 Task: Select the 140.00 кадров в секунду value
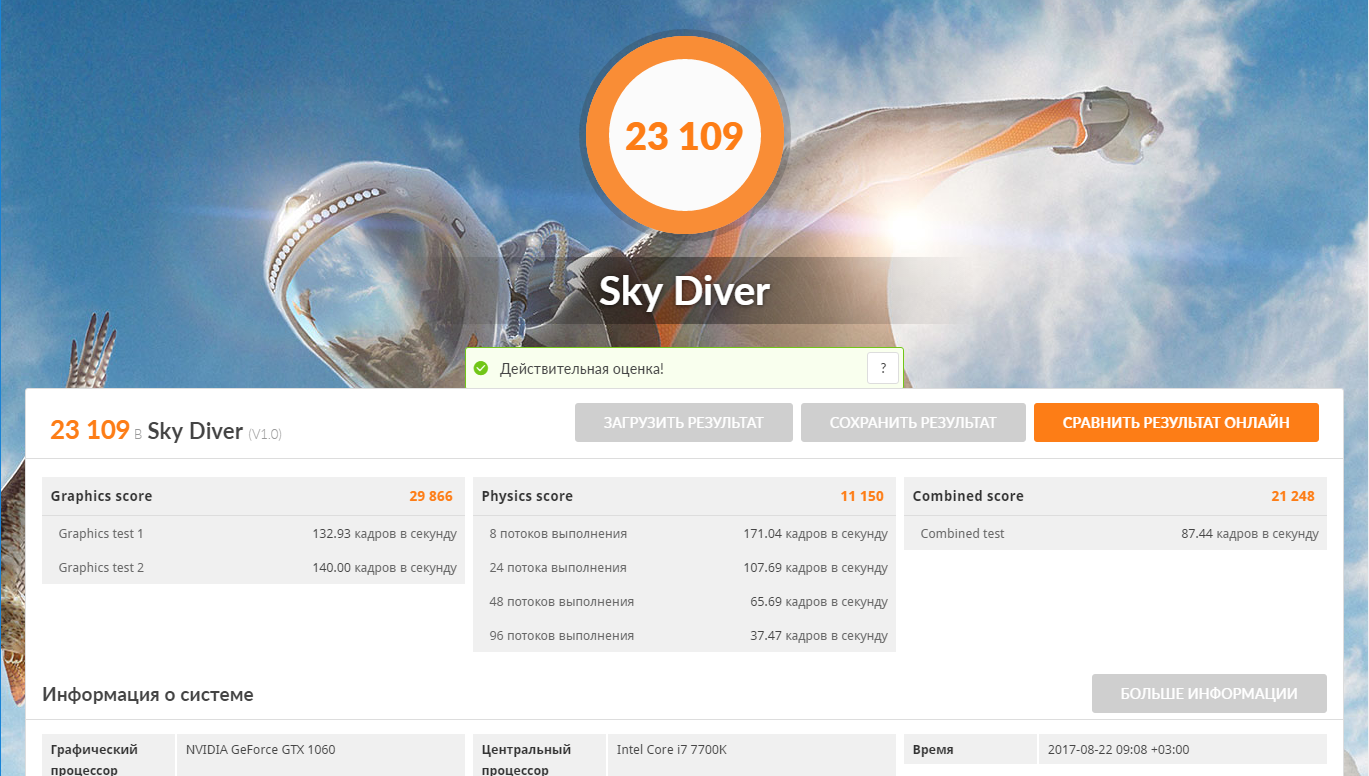[385, 568]
